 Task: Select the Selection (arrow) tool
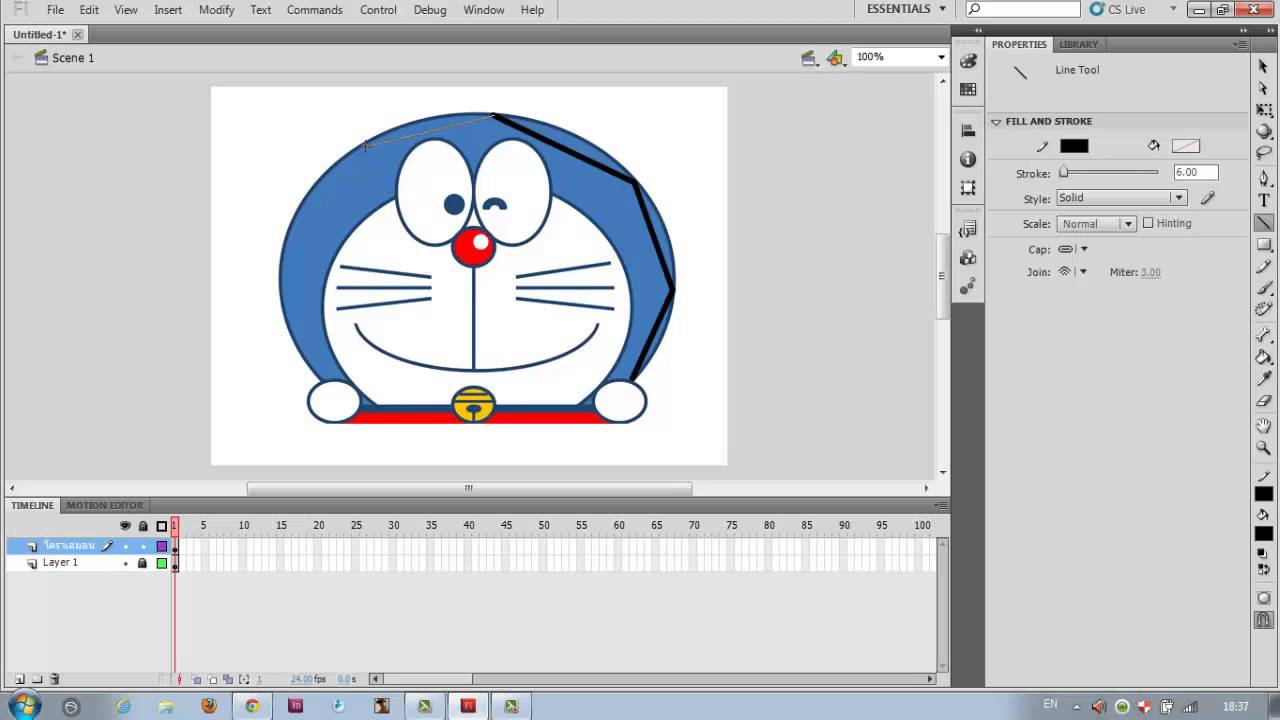pyautogui.click(x=1264, y=66)
